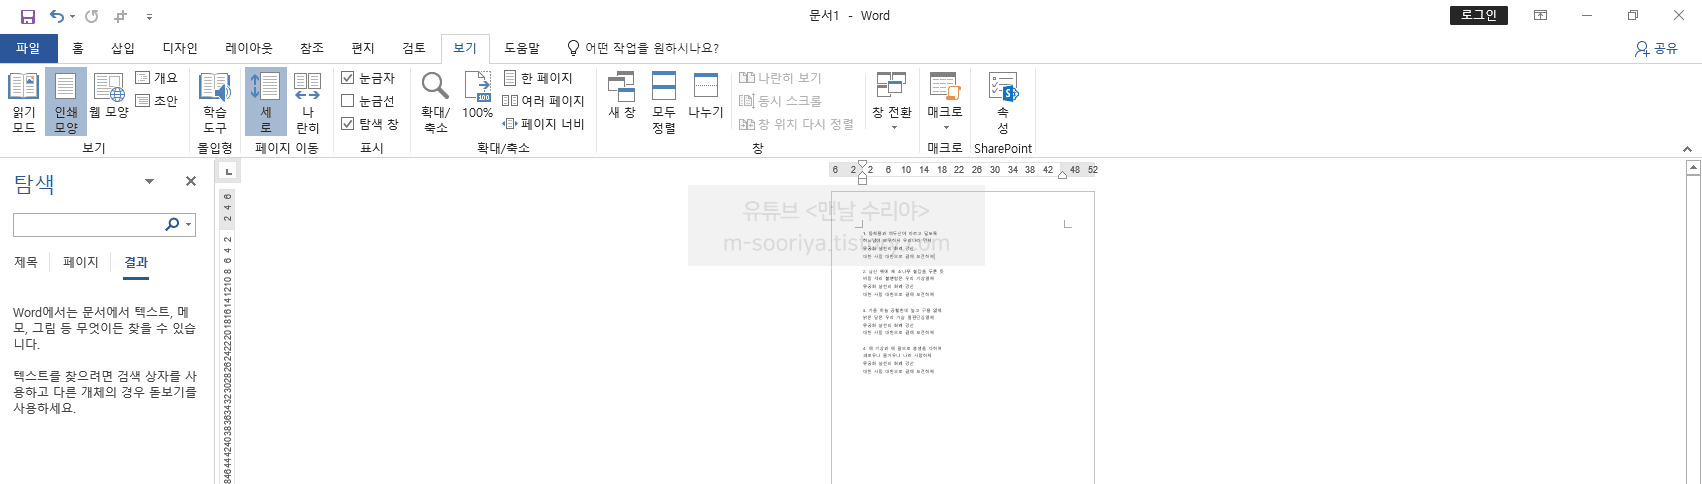Click 나누기 (Split) window icon
Screen dimensions: 1702x484
705,96
